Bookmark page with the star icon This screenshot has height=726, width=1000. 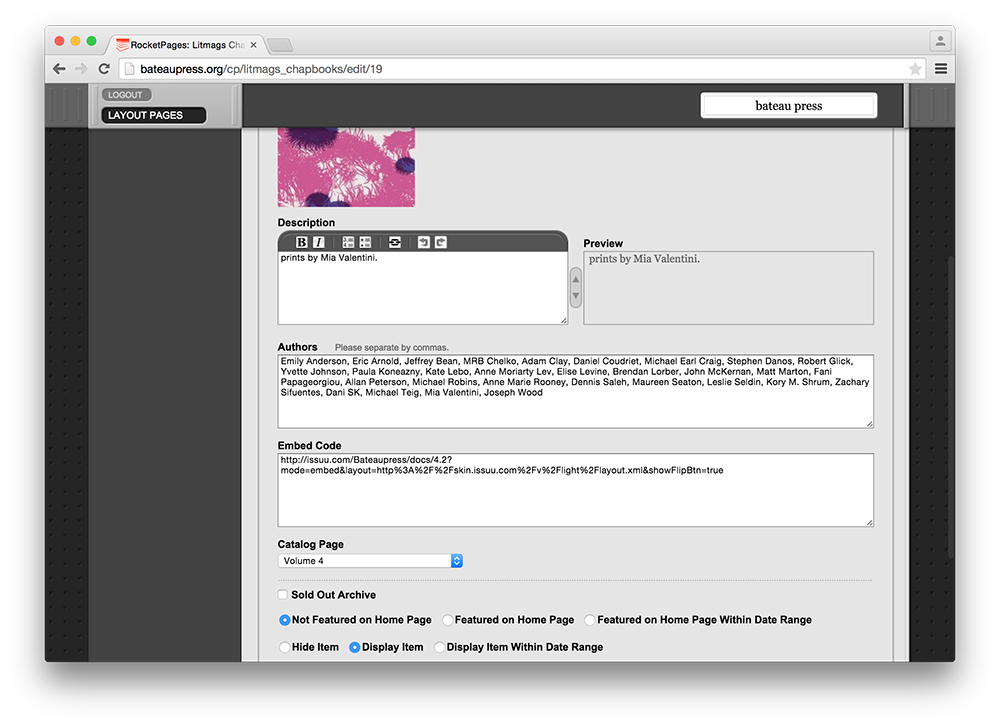(x=915, y=69)
